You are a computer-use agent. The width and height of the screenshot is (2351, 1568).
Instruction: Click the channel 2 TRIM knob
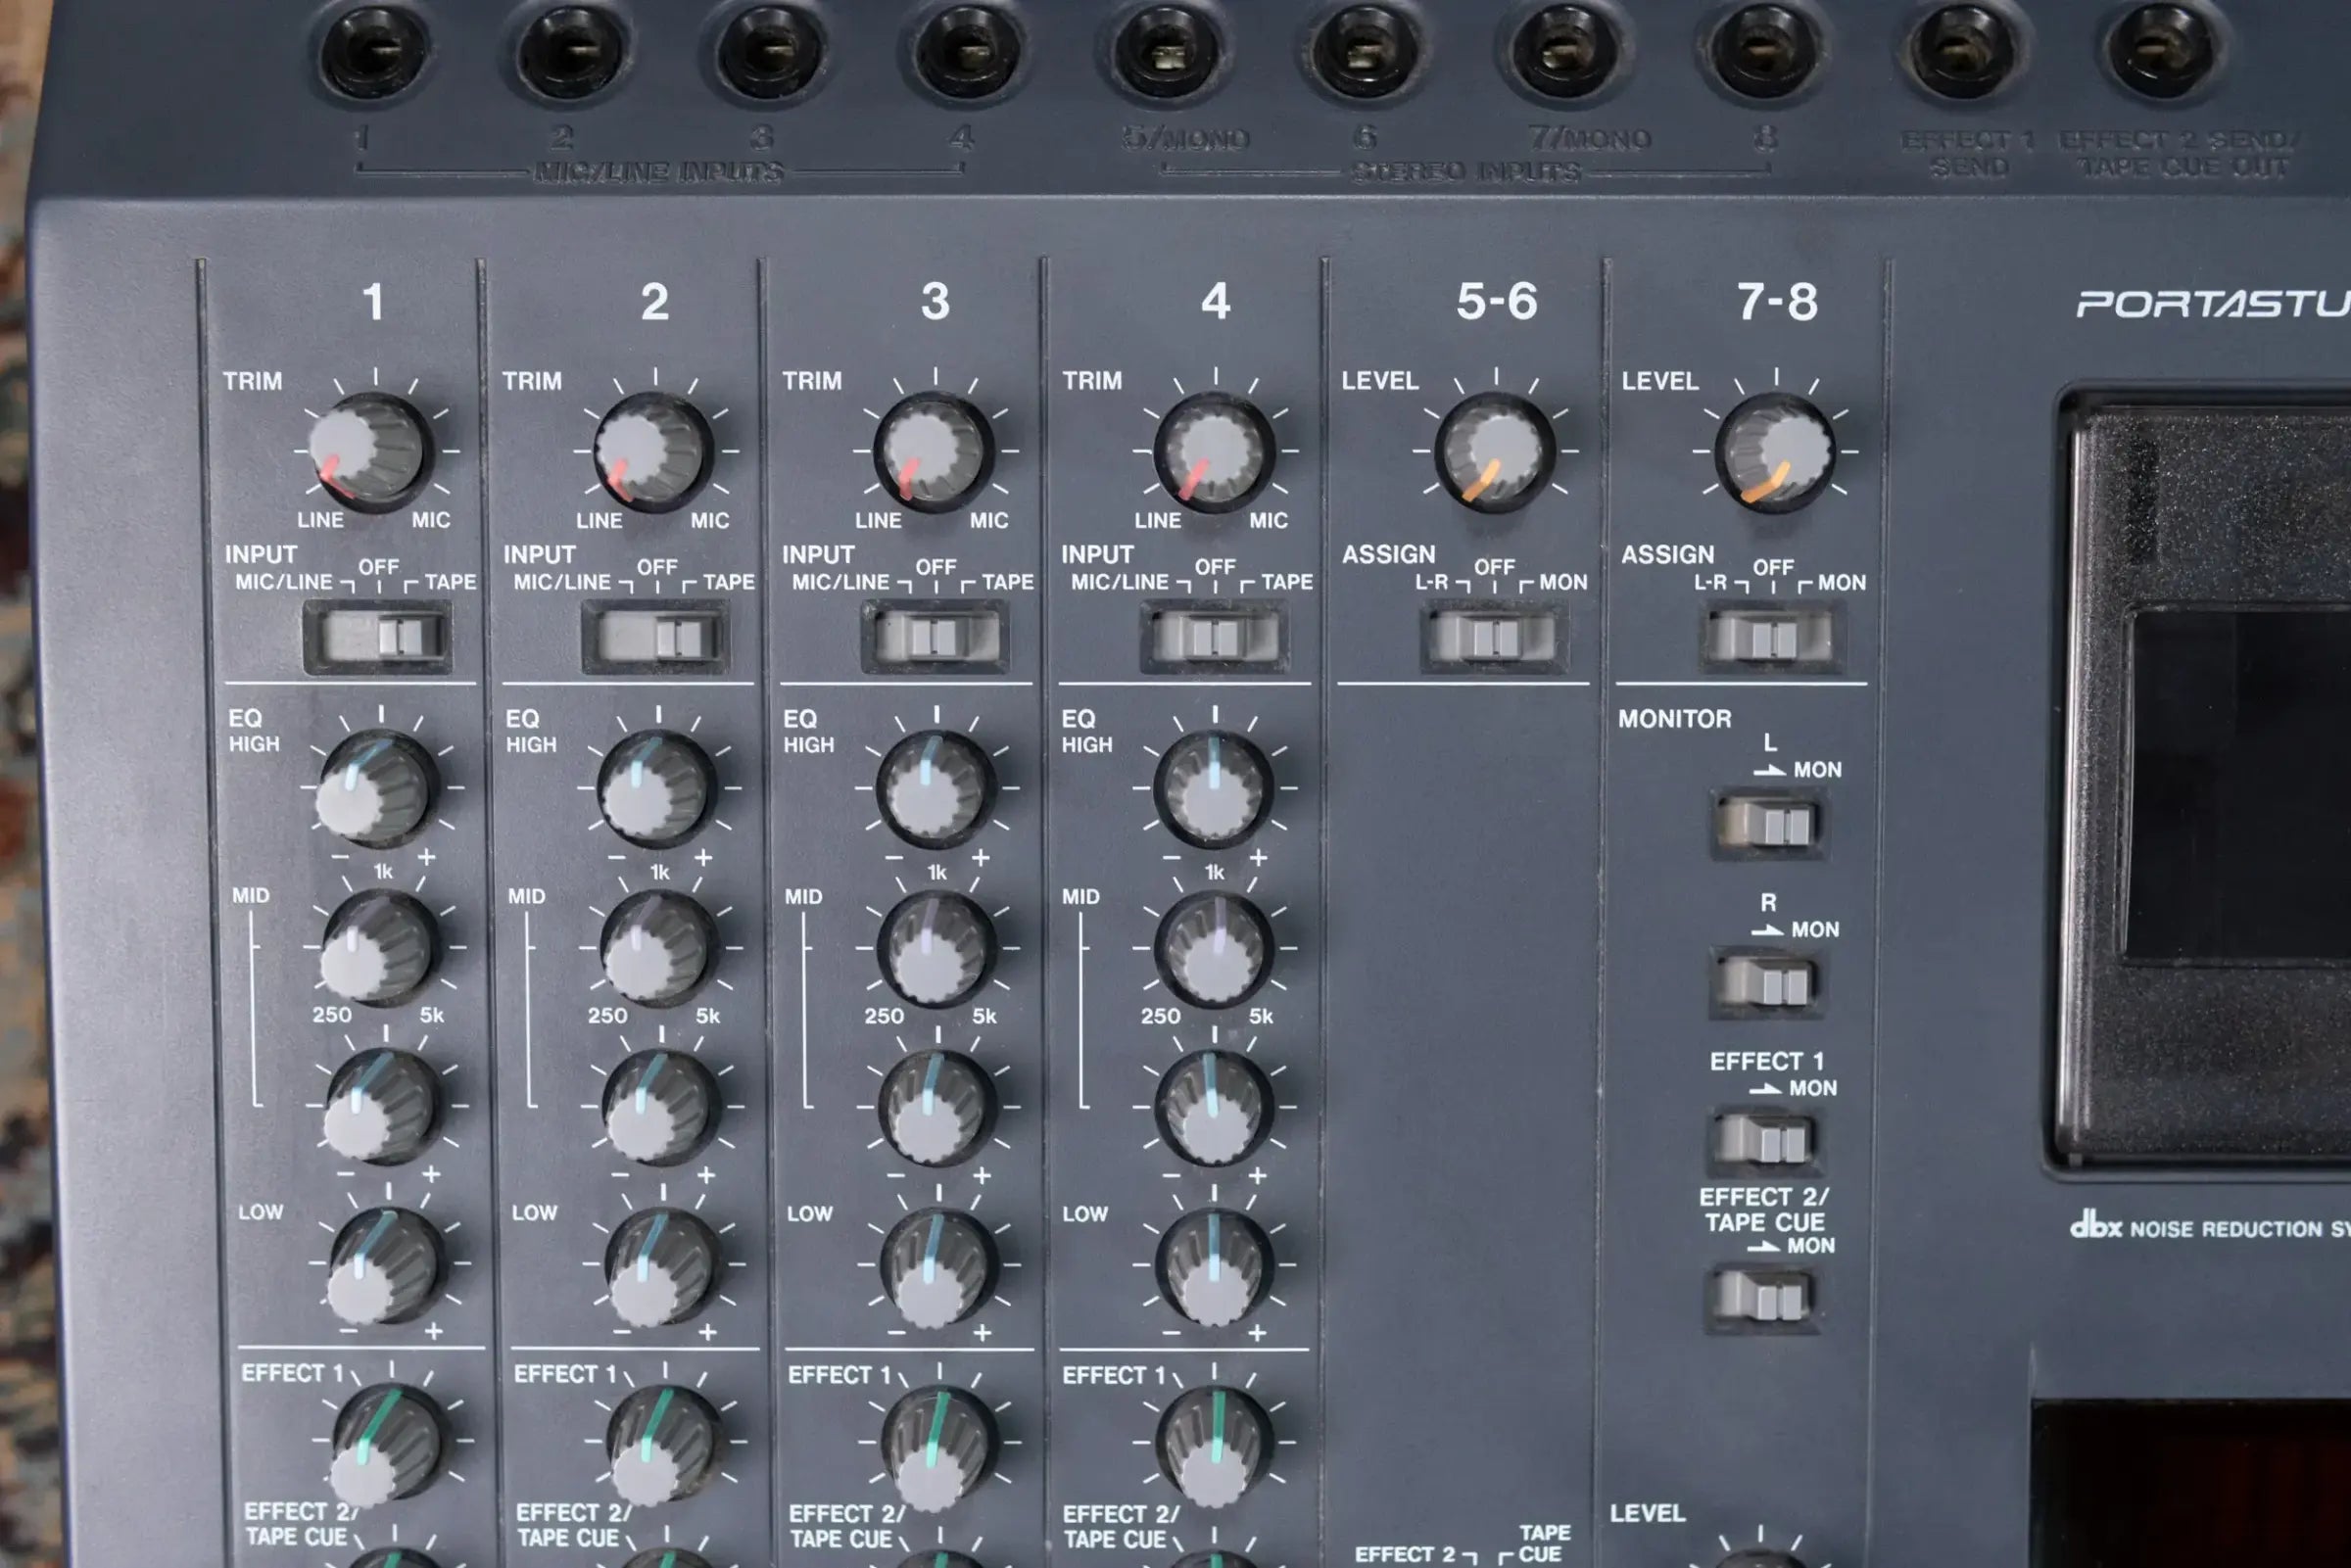[x=653, y=452]
